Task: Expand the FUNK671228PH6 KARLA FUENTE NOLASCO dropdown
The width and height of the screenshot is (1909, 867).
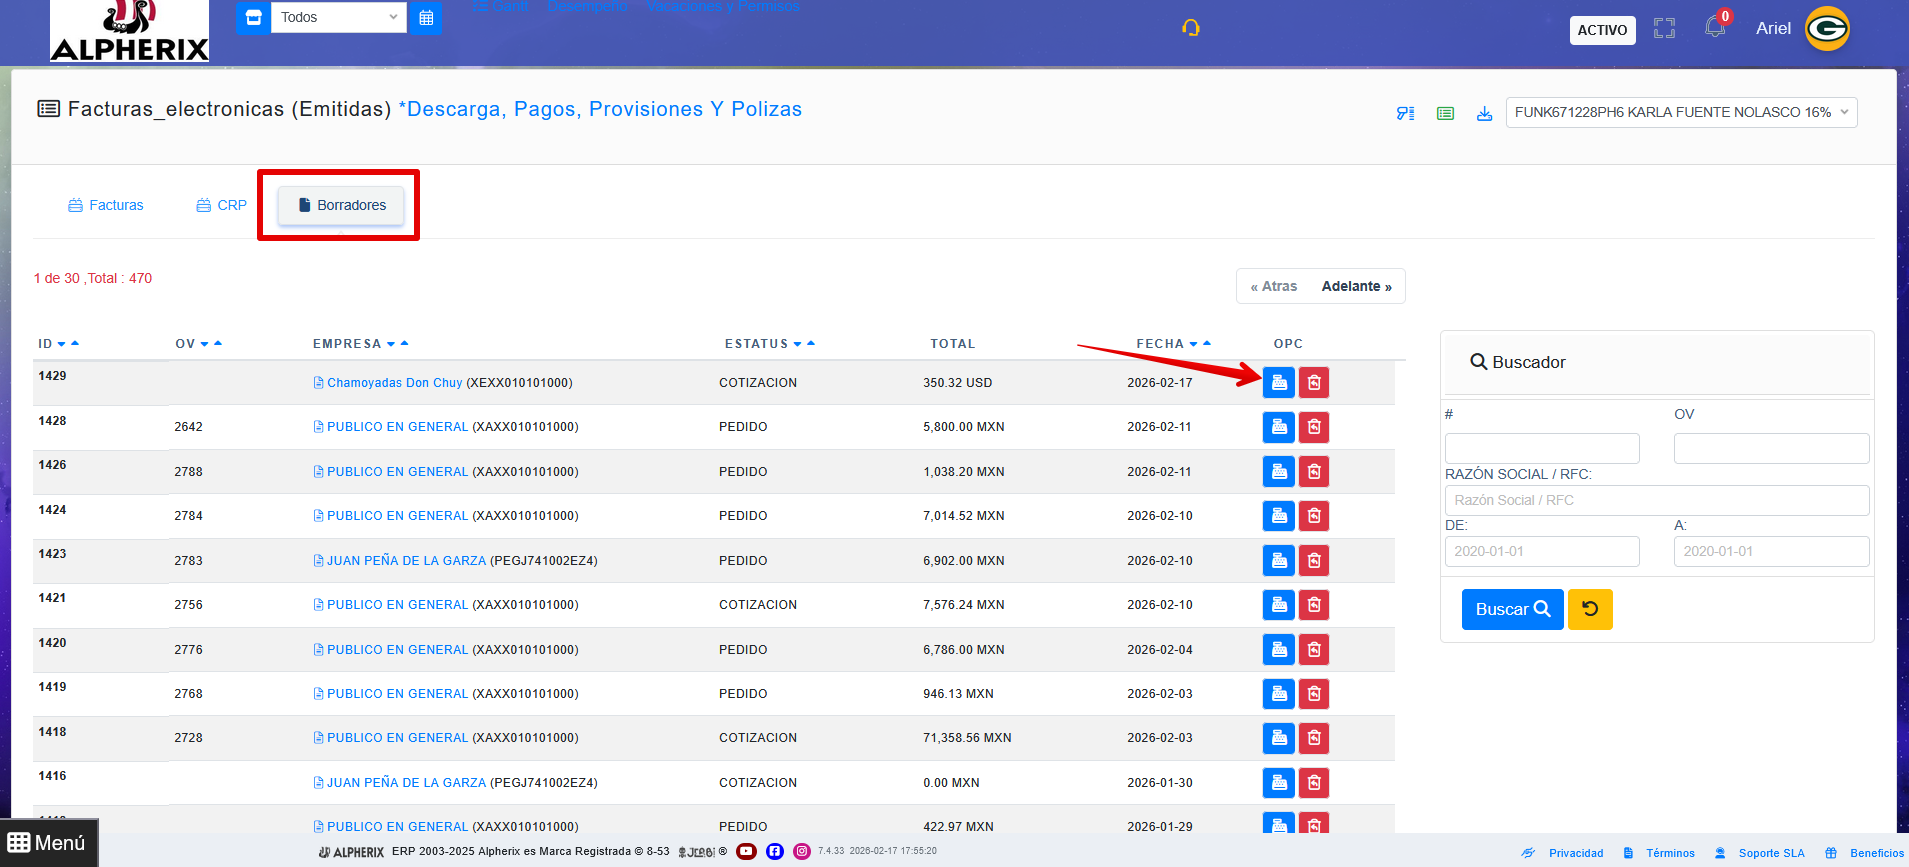Action: coord(1681,112)
